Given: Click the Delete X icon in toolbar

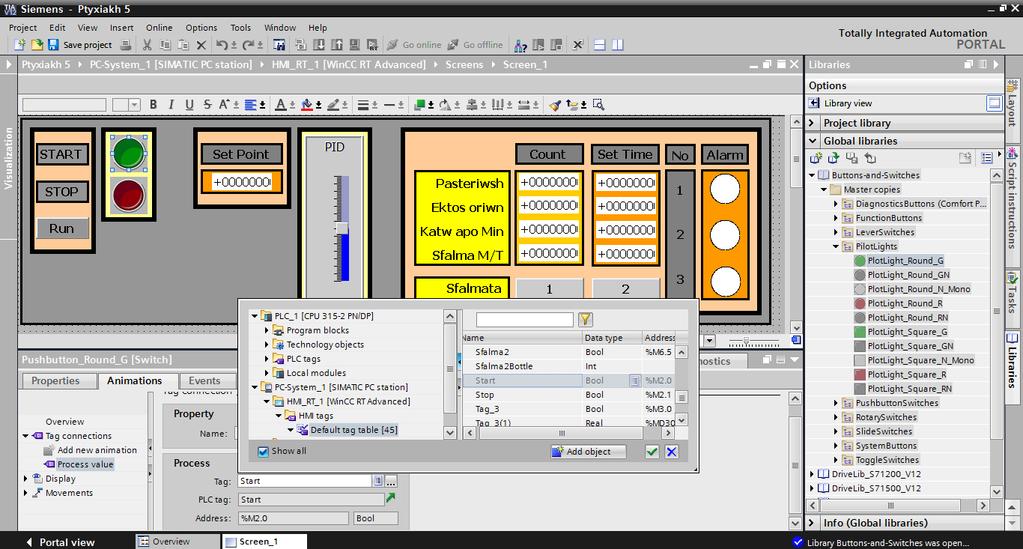Looking at the screenshot, I should 201,44.
